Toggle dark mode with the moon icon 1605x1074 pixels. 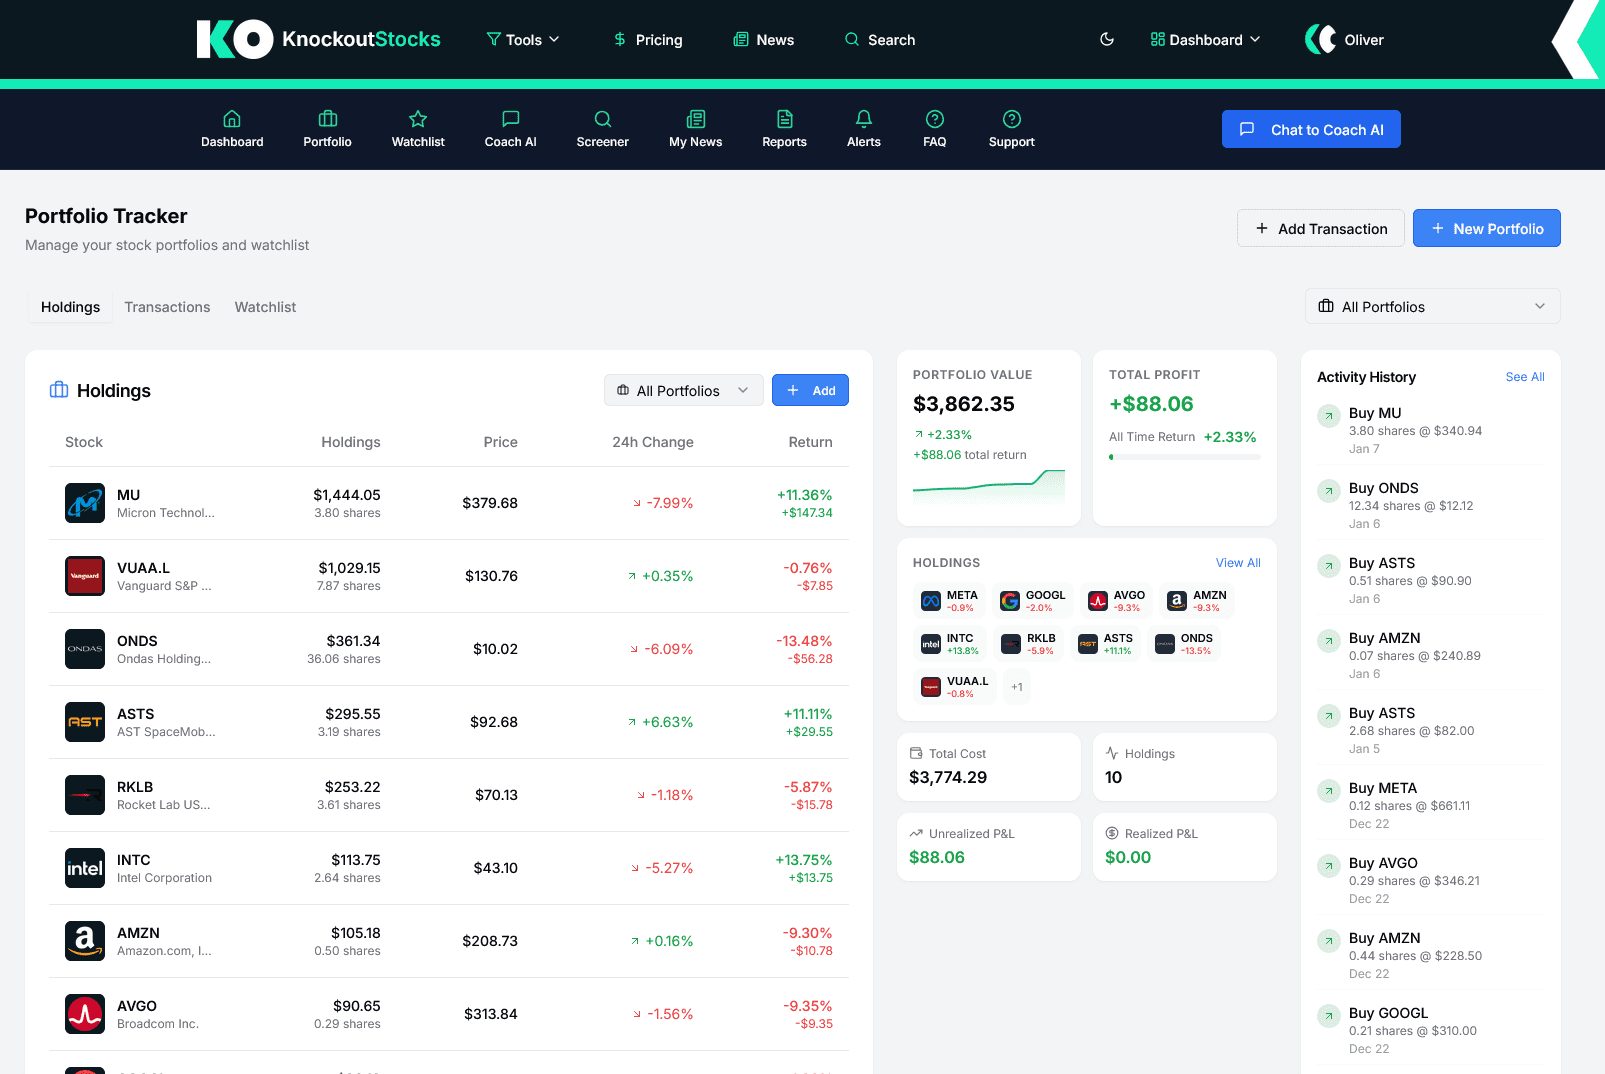click(1107, 39)
